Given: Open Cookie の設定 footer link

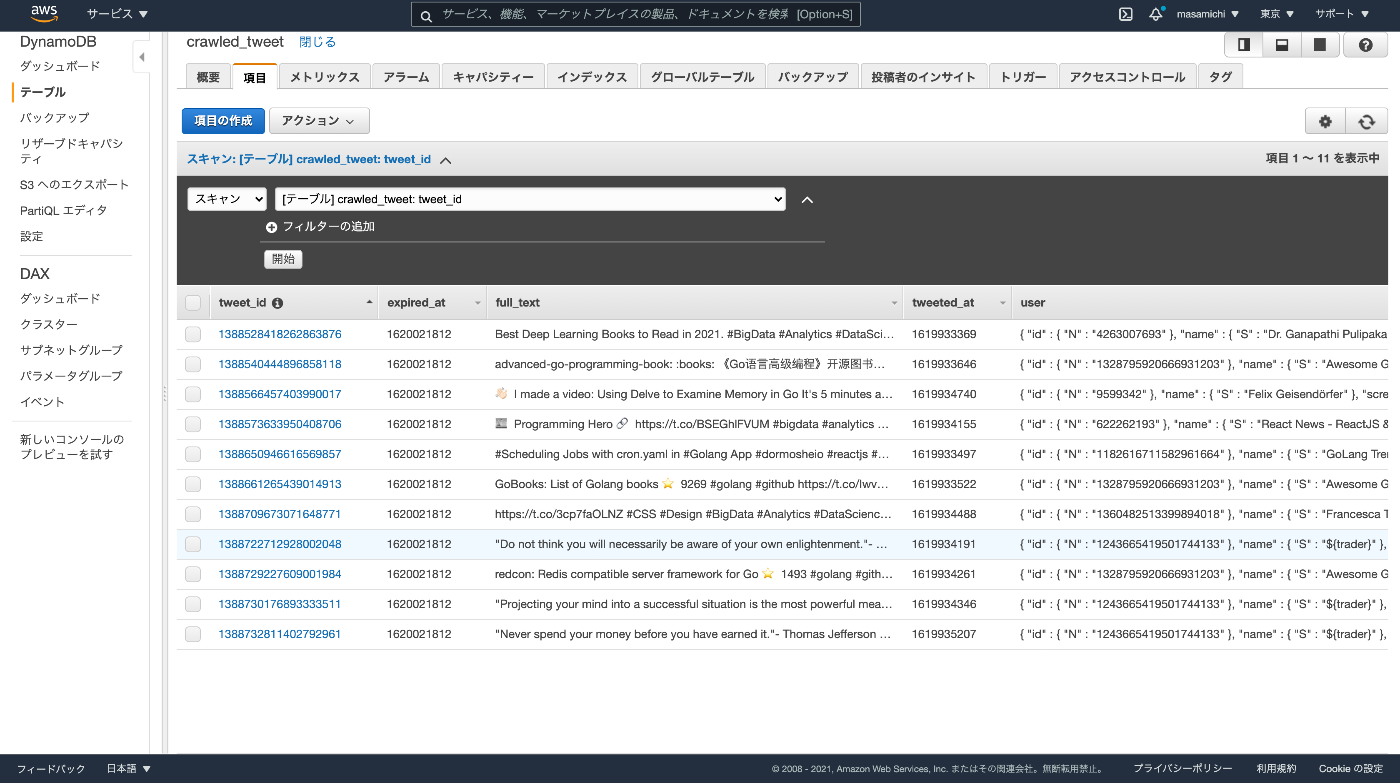Looking at the screenshot, I should [x=1351, y=769].
